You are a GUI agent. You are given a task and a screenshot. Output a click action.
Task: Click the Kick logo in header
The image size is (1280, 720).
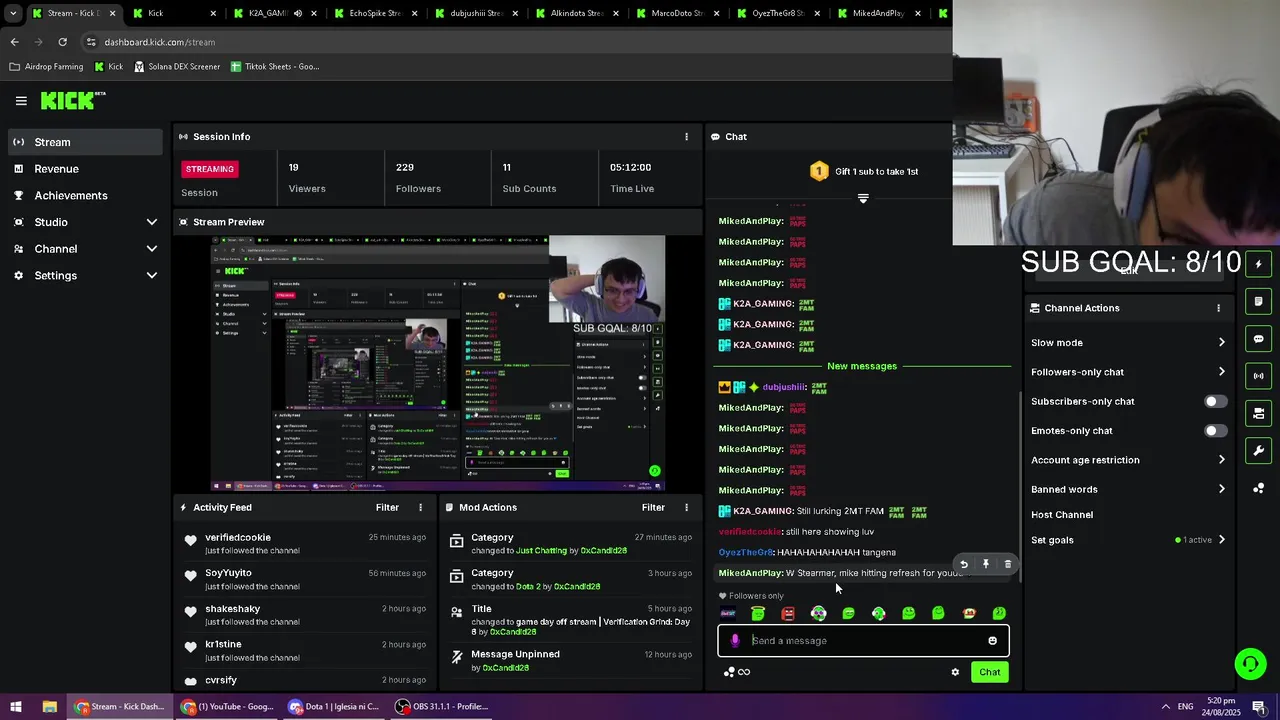point(72,100)
